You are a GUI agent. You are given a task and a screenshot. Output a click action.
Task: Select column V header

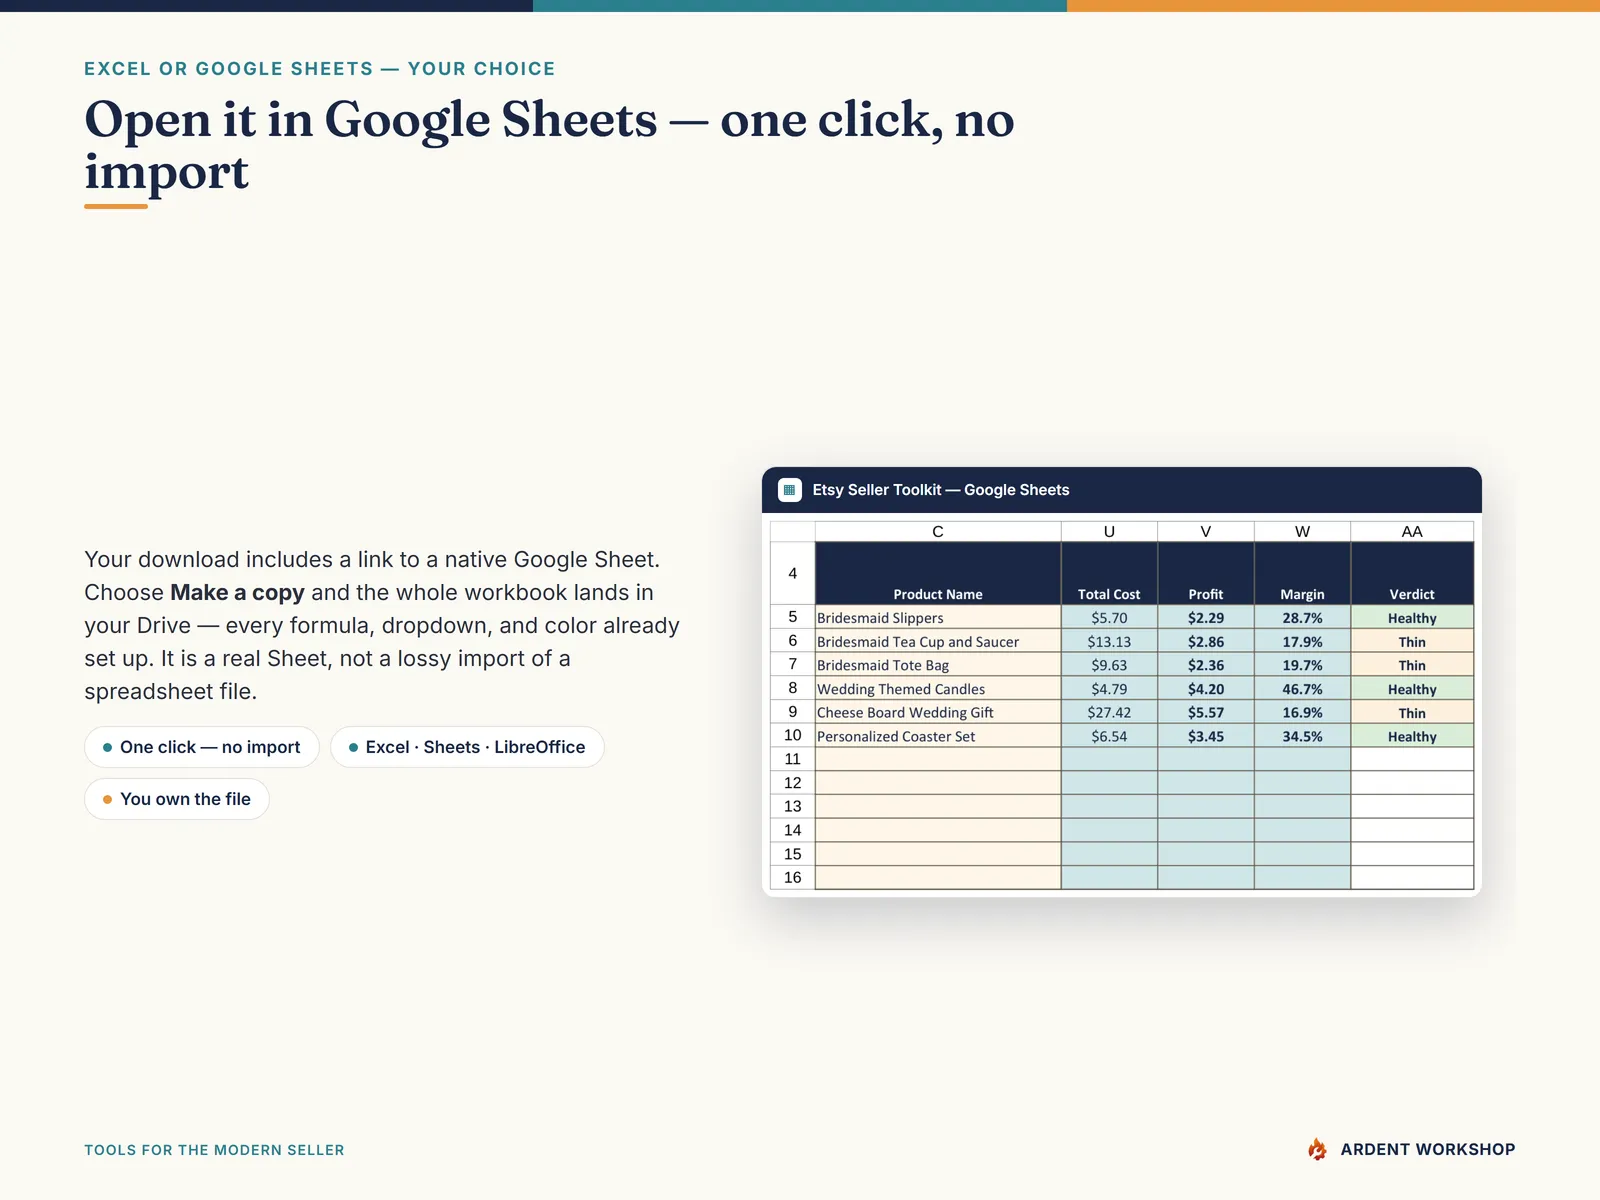click(1206, 531)
